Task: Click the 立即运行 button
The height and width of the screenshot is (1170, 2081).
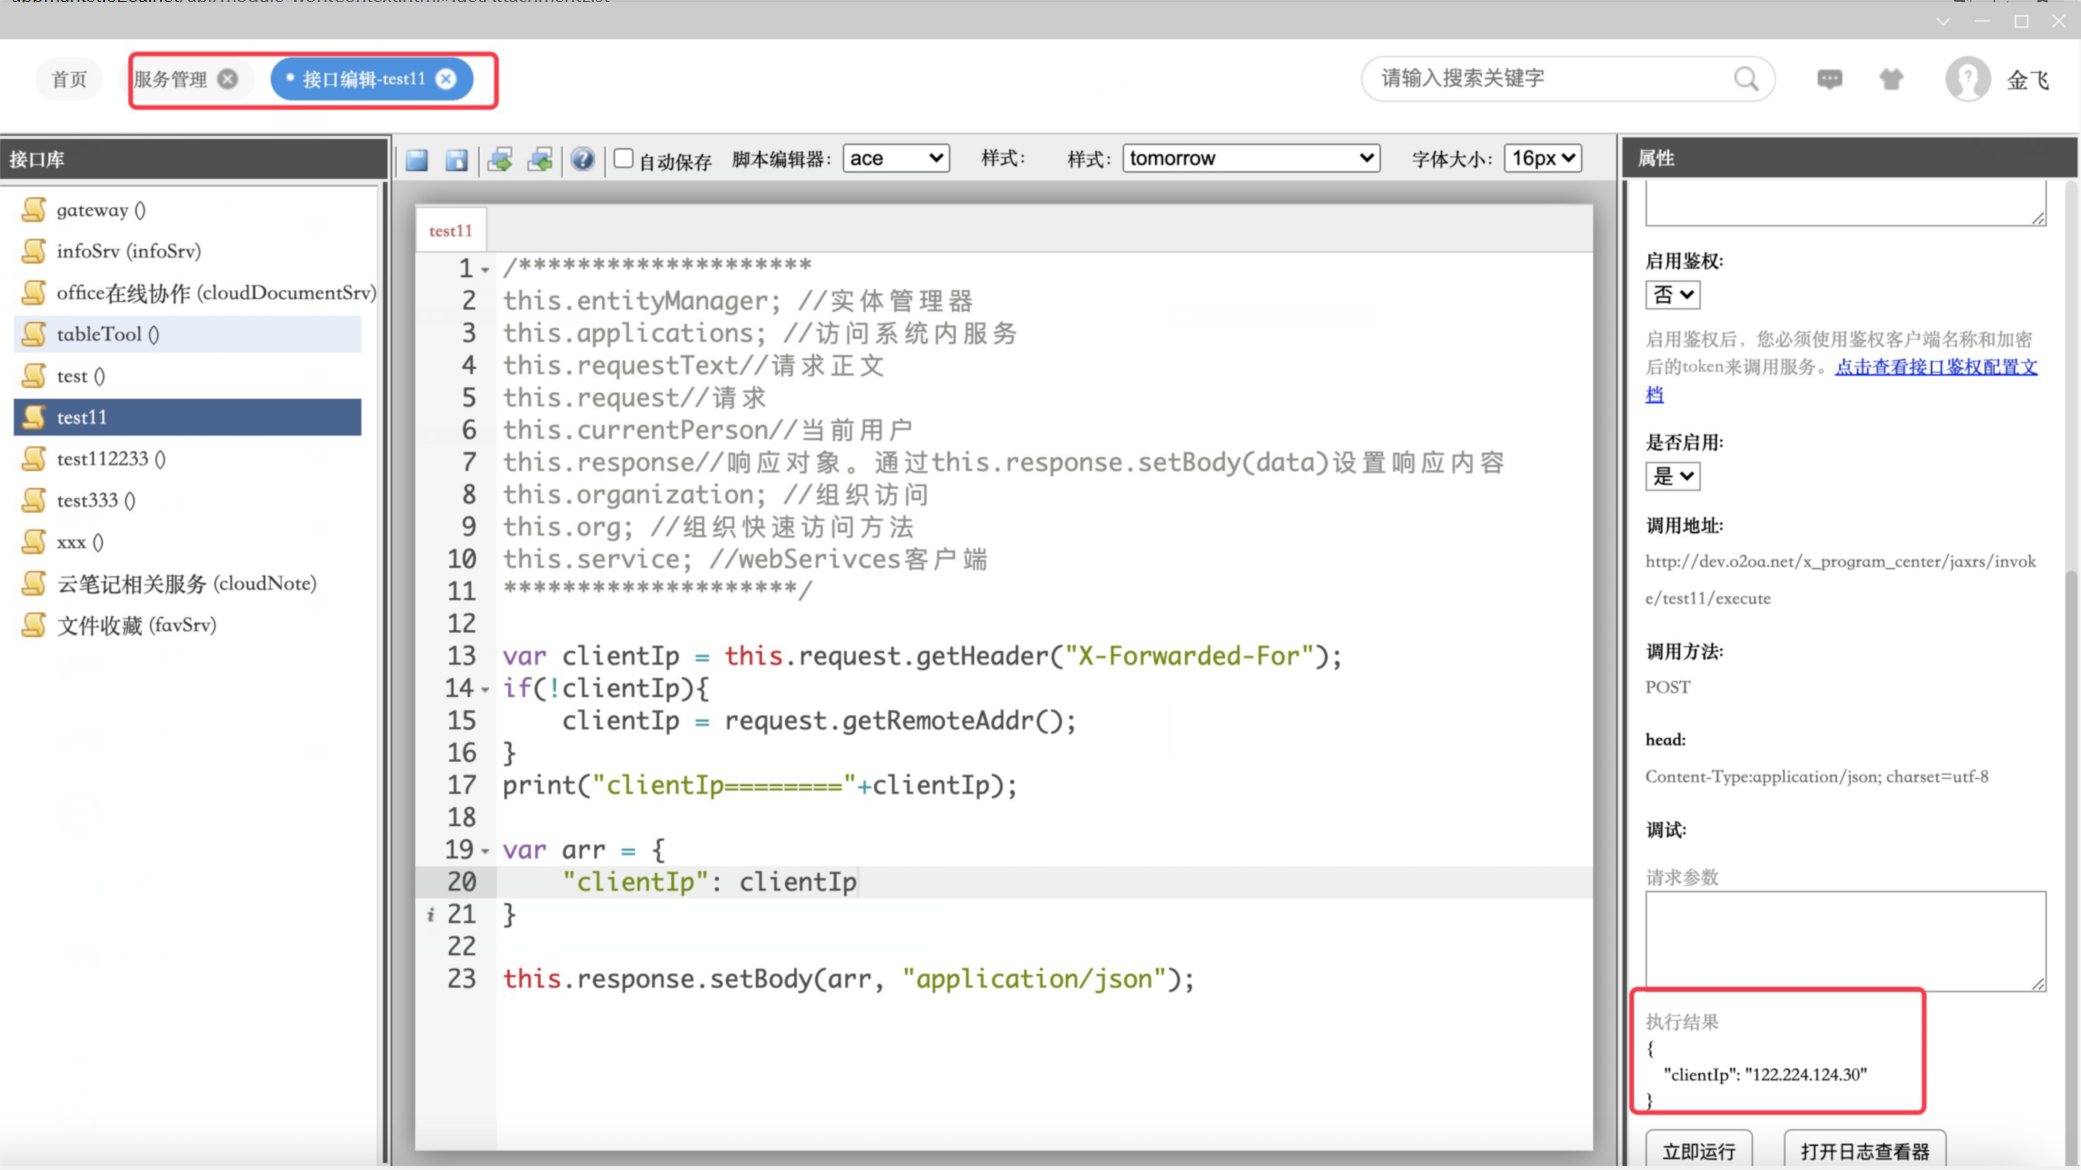Action: (x=1698, y=1151)
